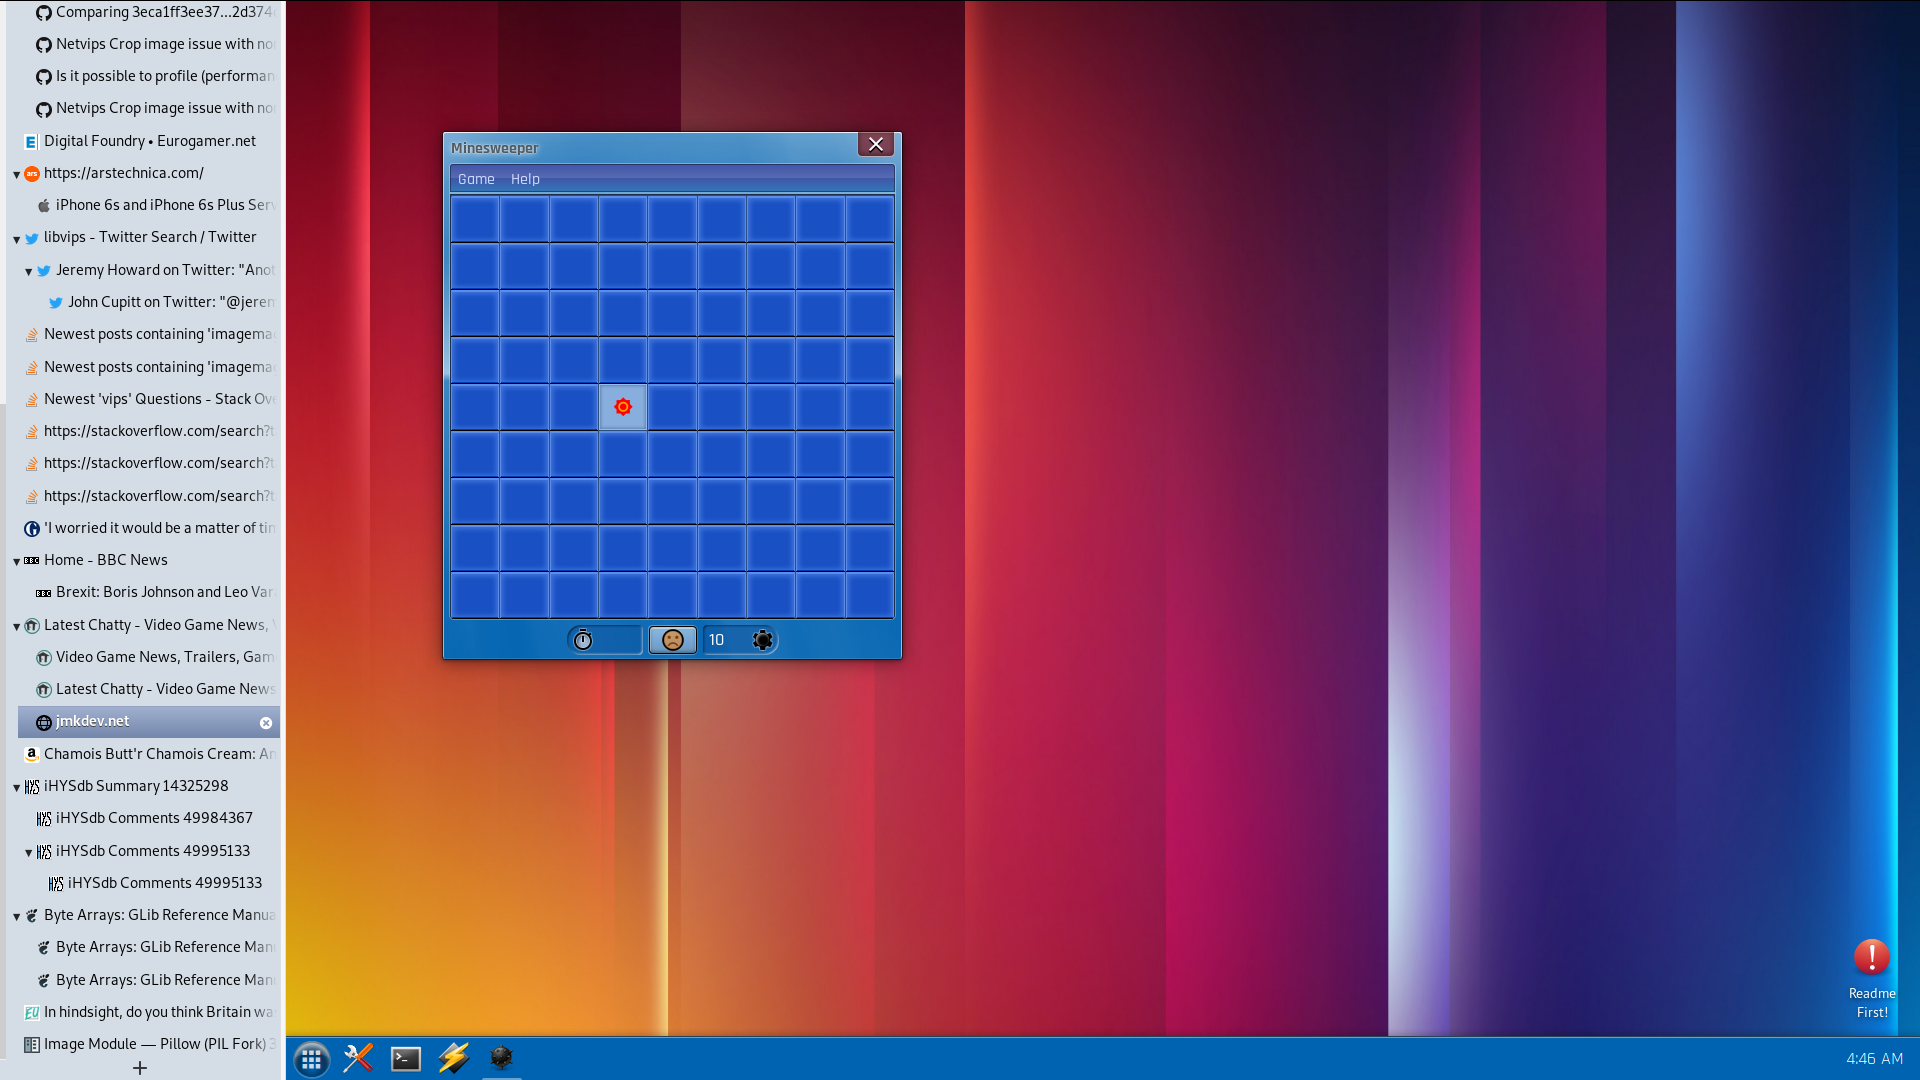Open Brexit: Boris Johnson and Leo tab
The height and width of the screenshot is (1080, 1920).
click(155, 592)
